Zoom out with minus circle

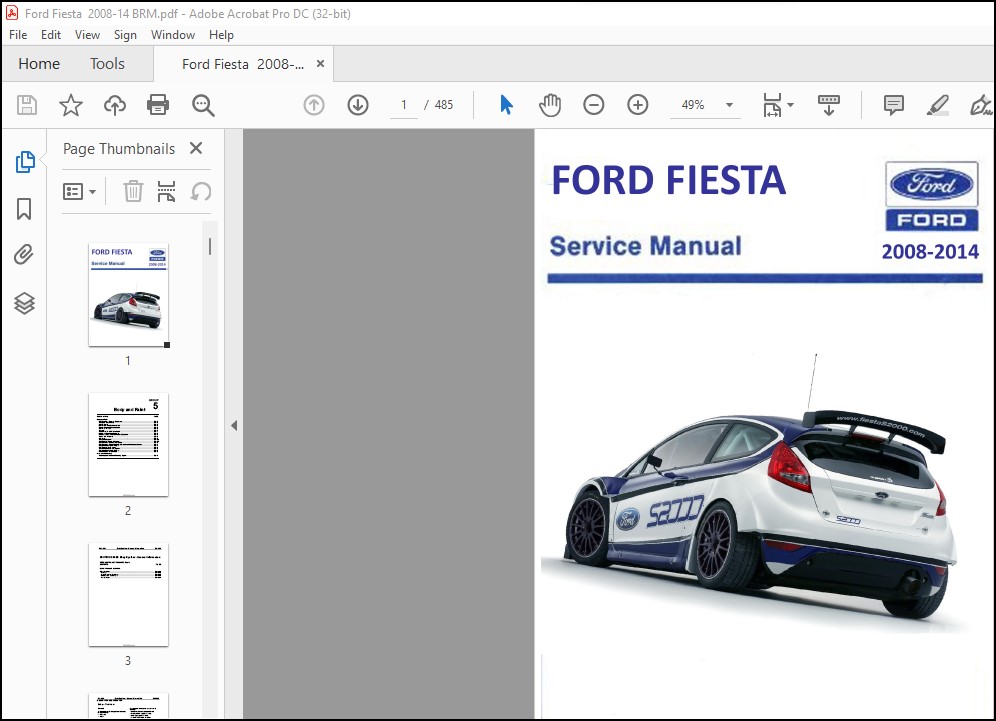(x=593, y=105)
